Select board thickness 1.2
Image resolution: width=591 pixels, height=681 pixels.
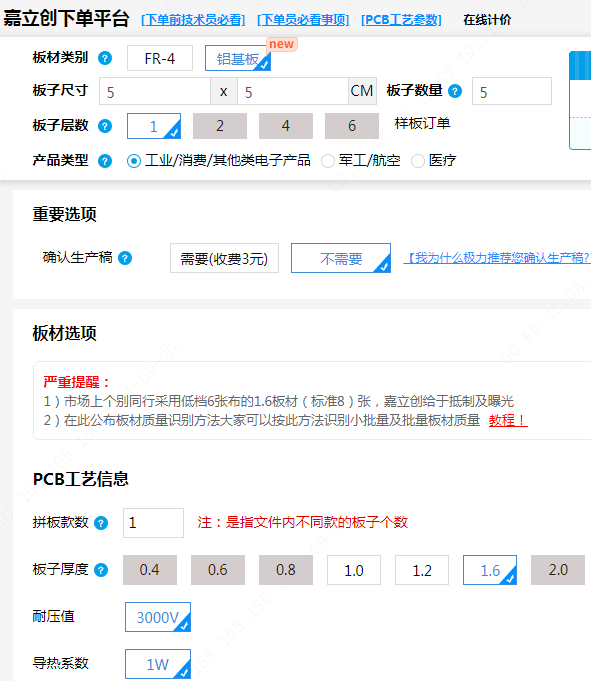[x=422, y=570]
